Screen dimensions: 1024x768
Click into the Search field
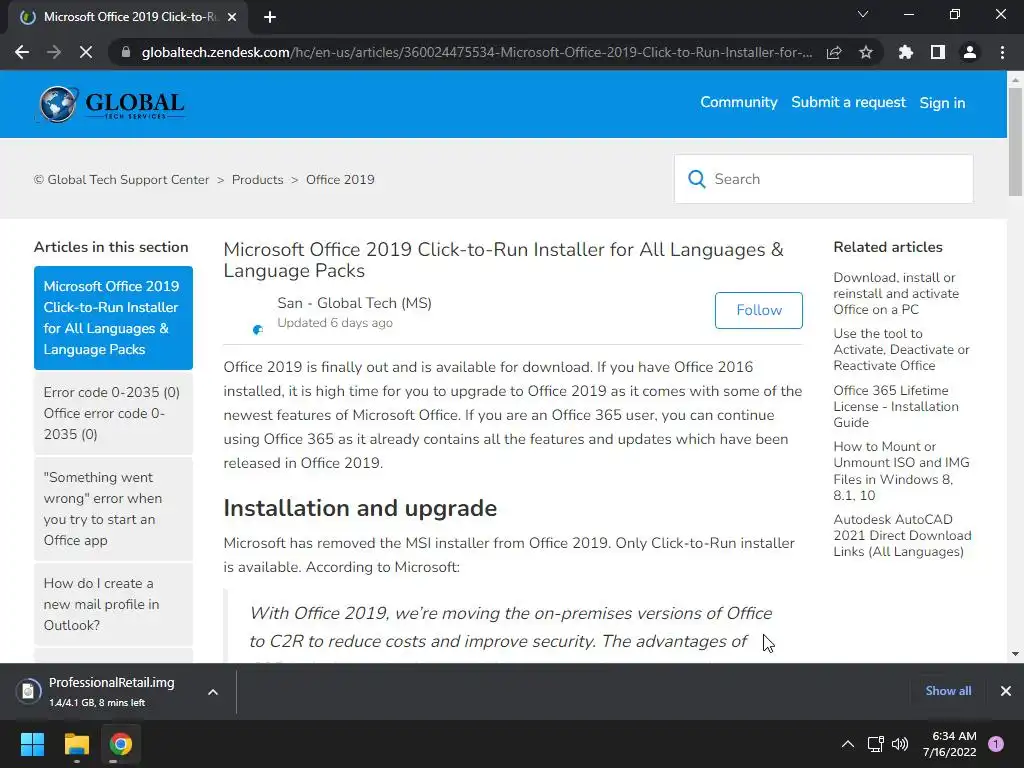tap(824, 179)
